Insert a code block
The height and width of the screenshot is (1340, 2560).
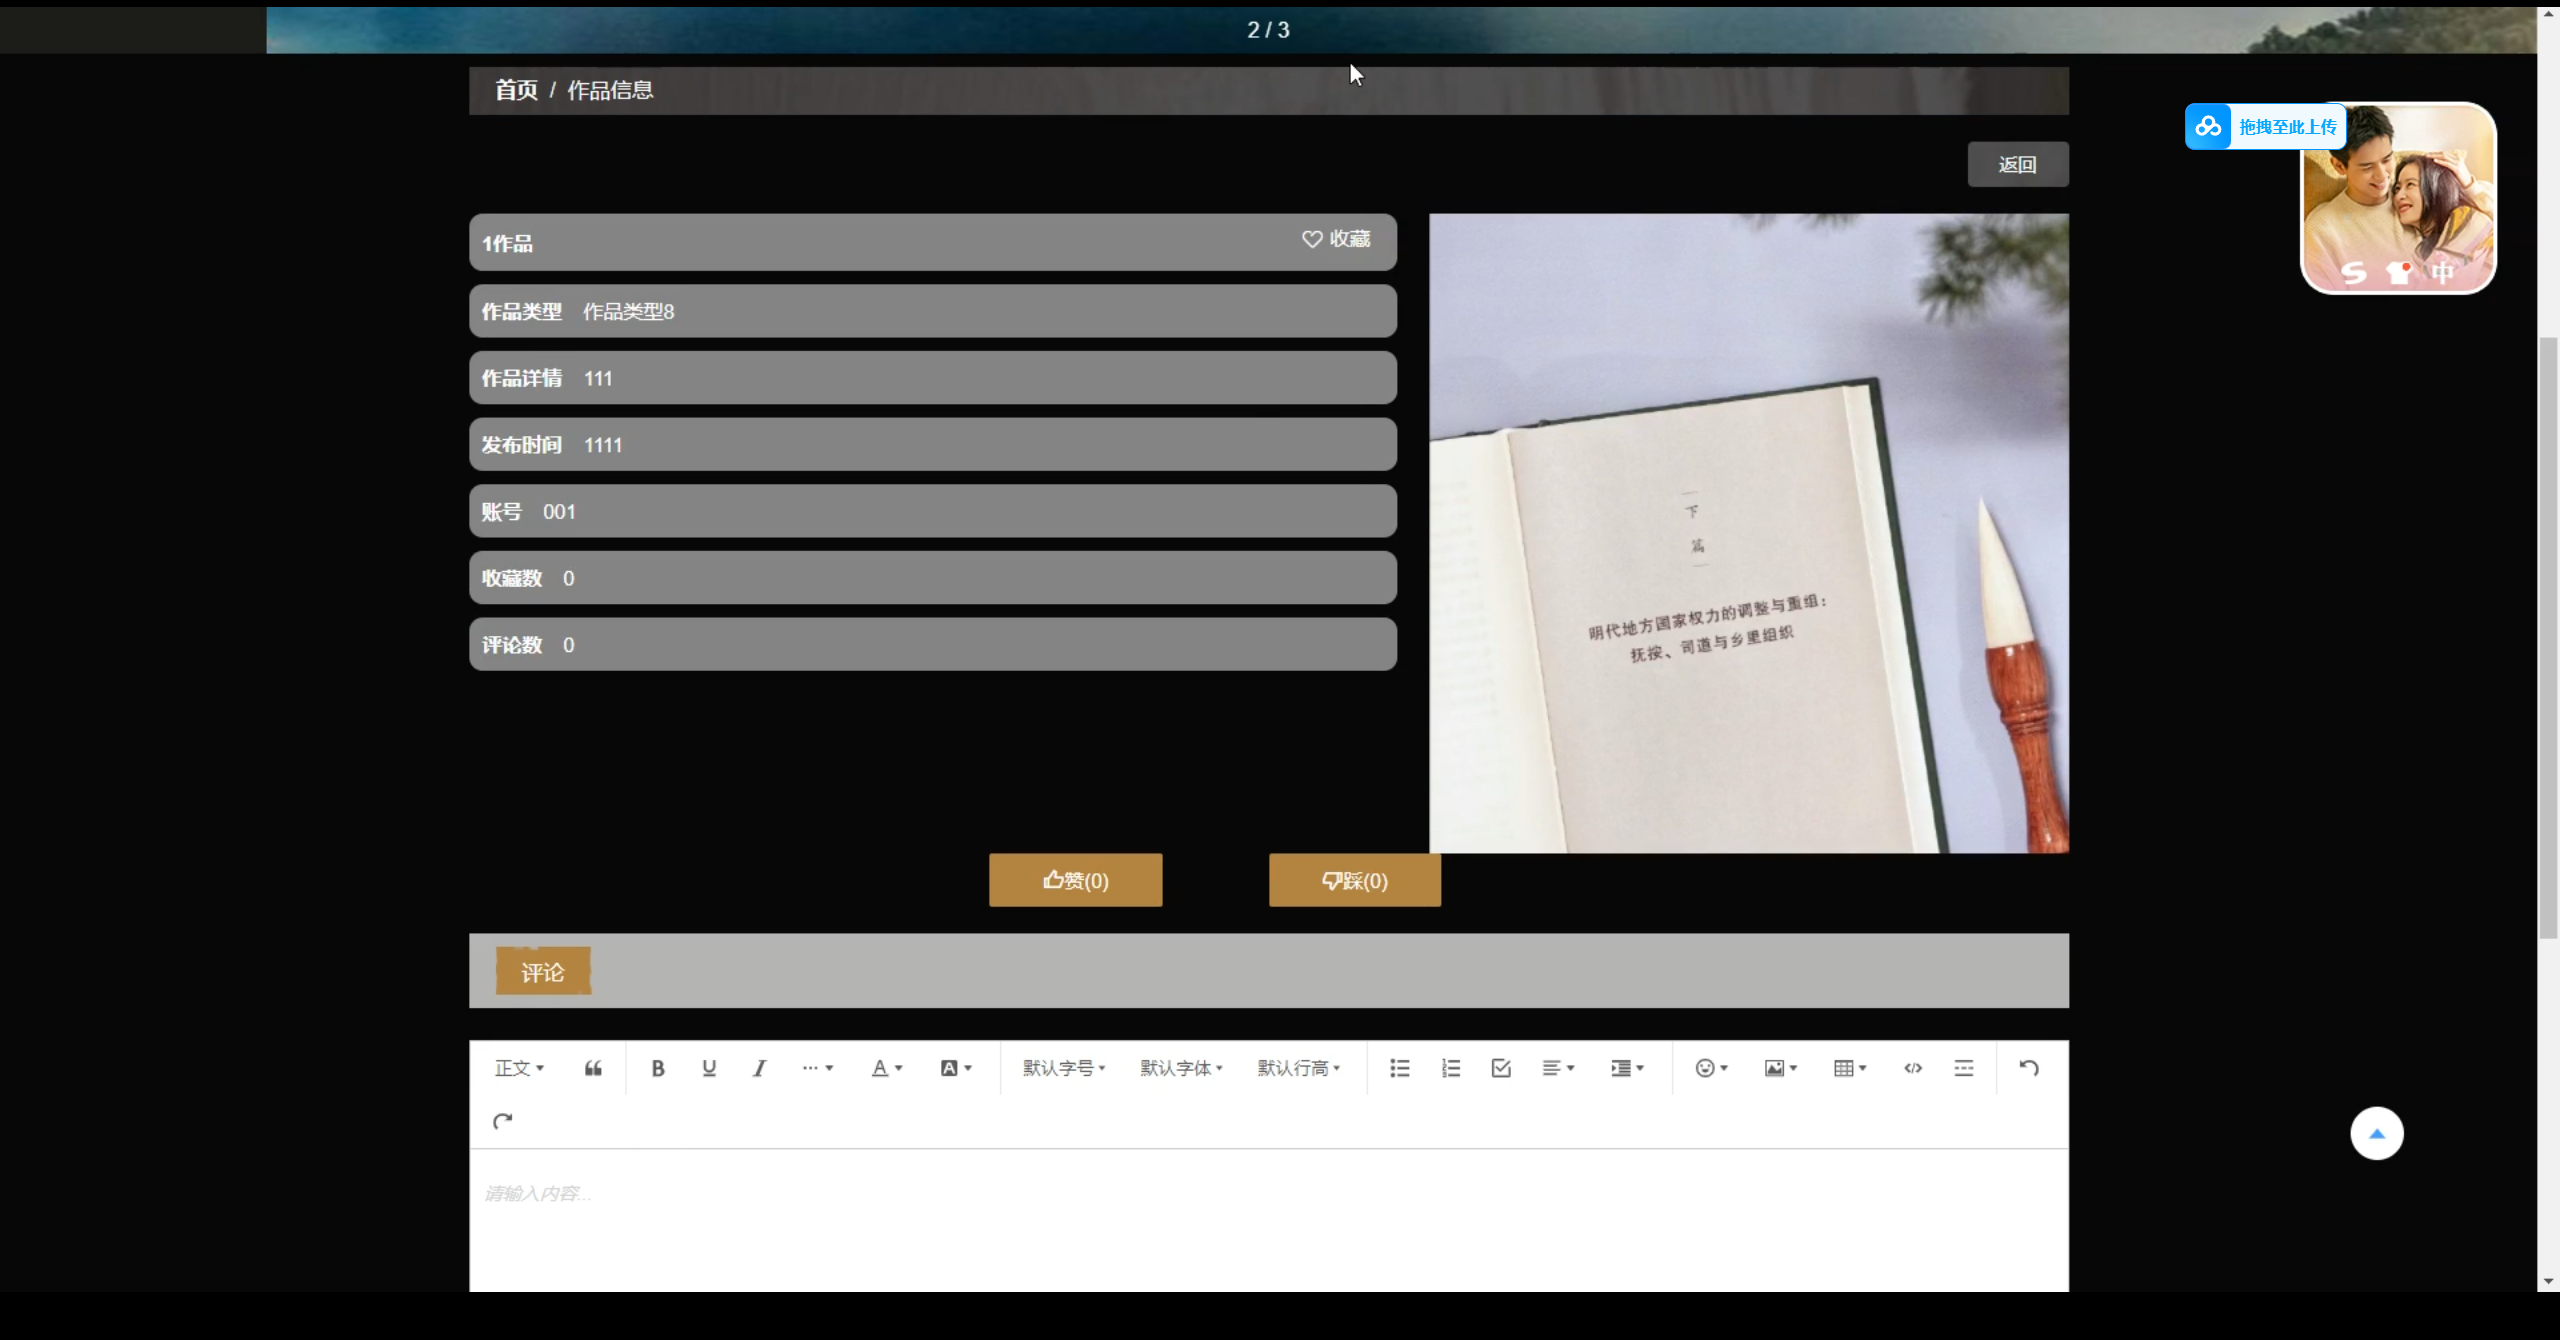1912,1068
